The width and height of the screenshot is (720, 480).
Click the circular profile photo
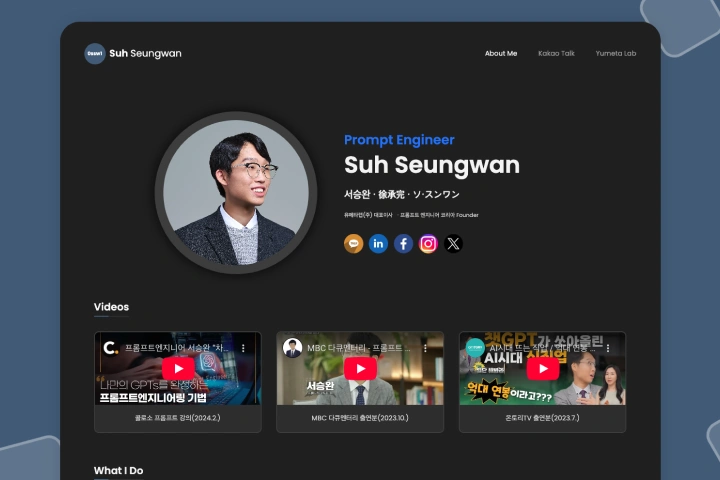point(236,192)
